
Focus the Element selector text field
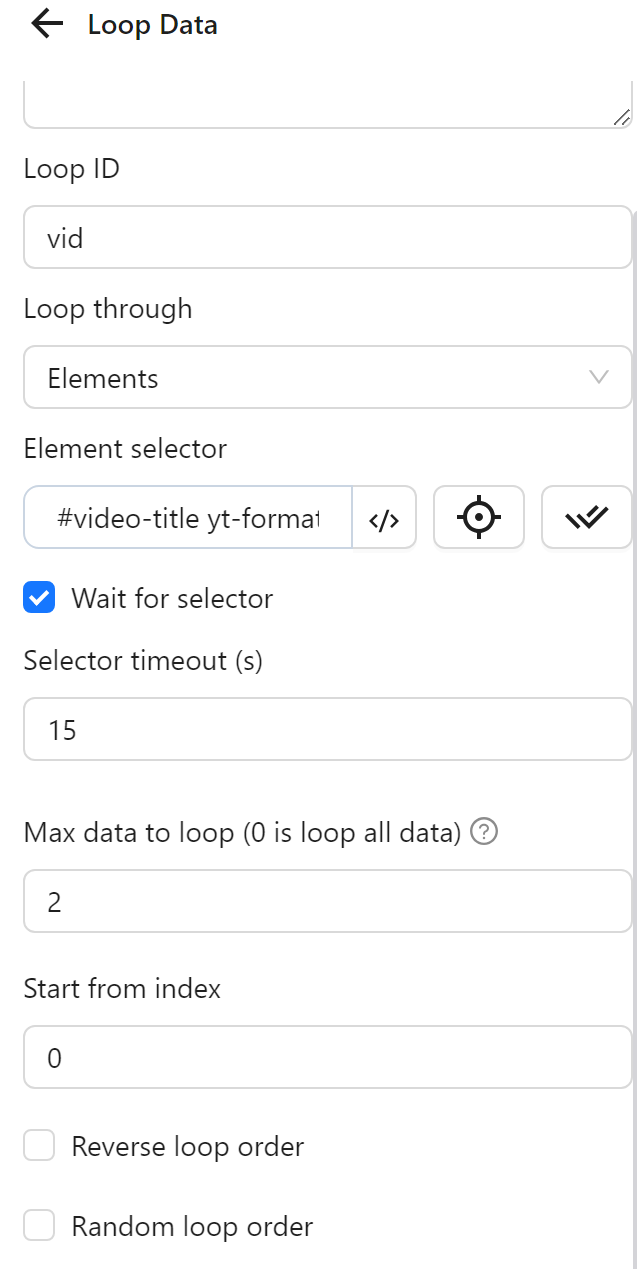tap(185, 517)
